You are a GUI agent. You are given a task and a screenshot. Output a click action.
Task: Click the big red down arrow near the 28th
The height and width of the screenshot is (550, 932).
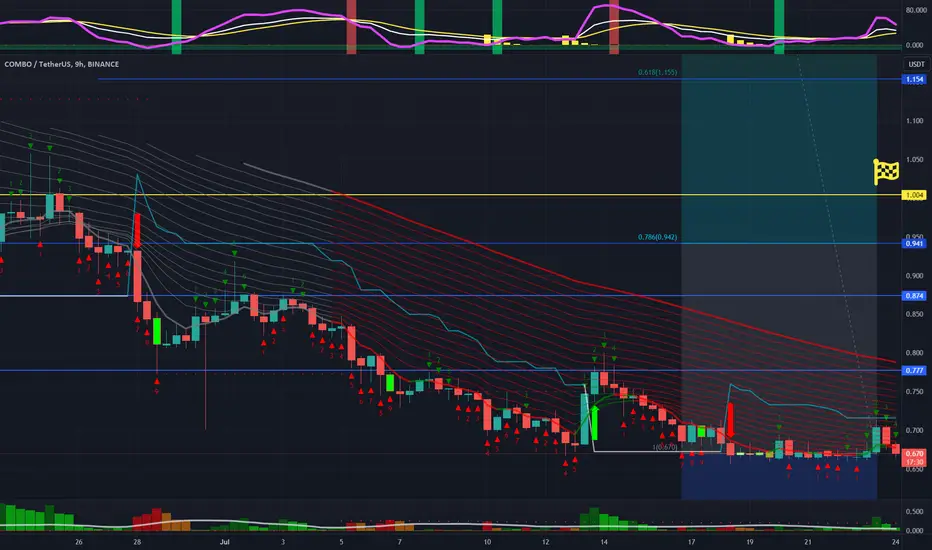tap(137, 231)
